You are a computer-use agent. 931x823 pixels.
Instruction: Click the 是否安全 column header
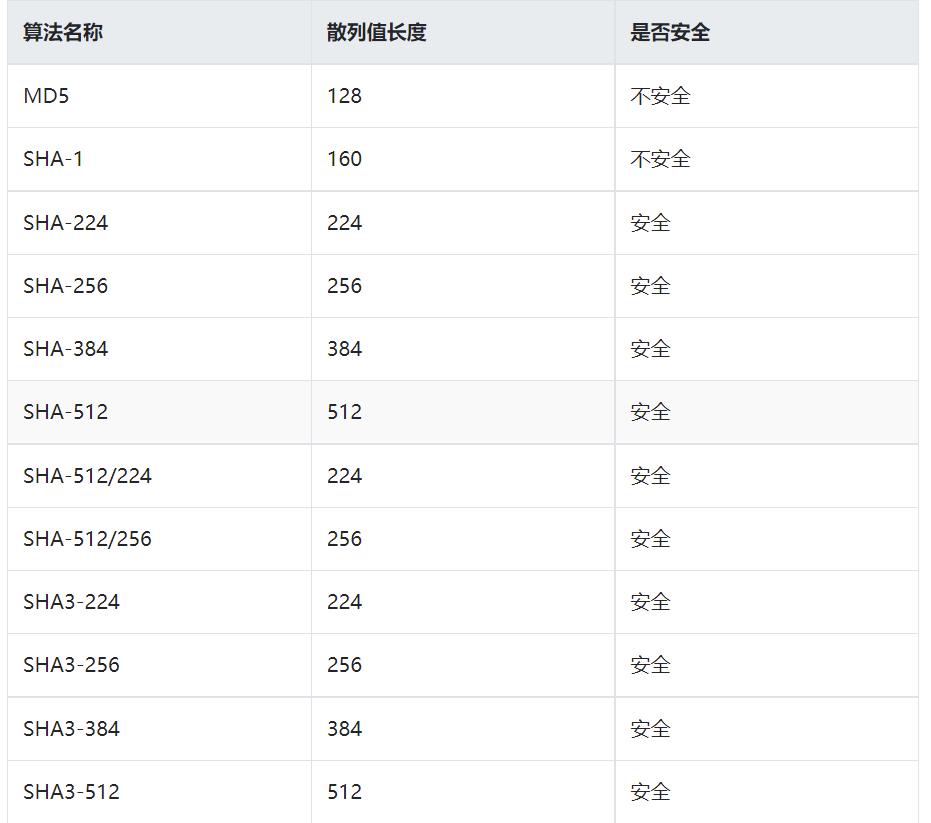[x=670, y=32]
